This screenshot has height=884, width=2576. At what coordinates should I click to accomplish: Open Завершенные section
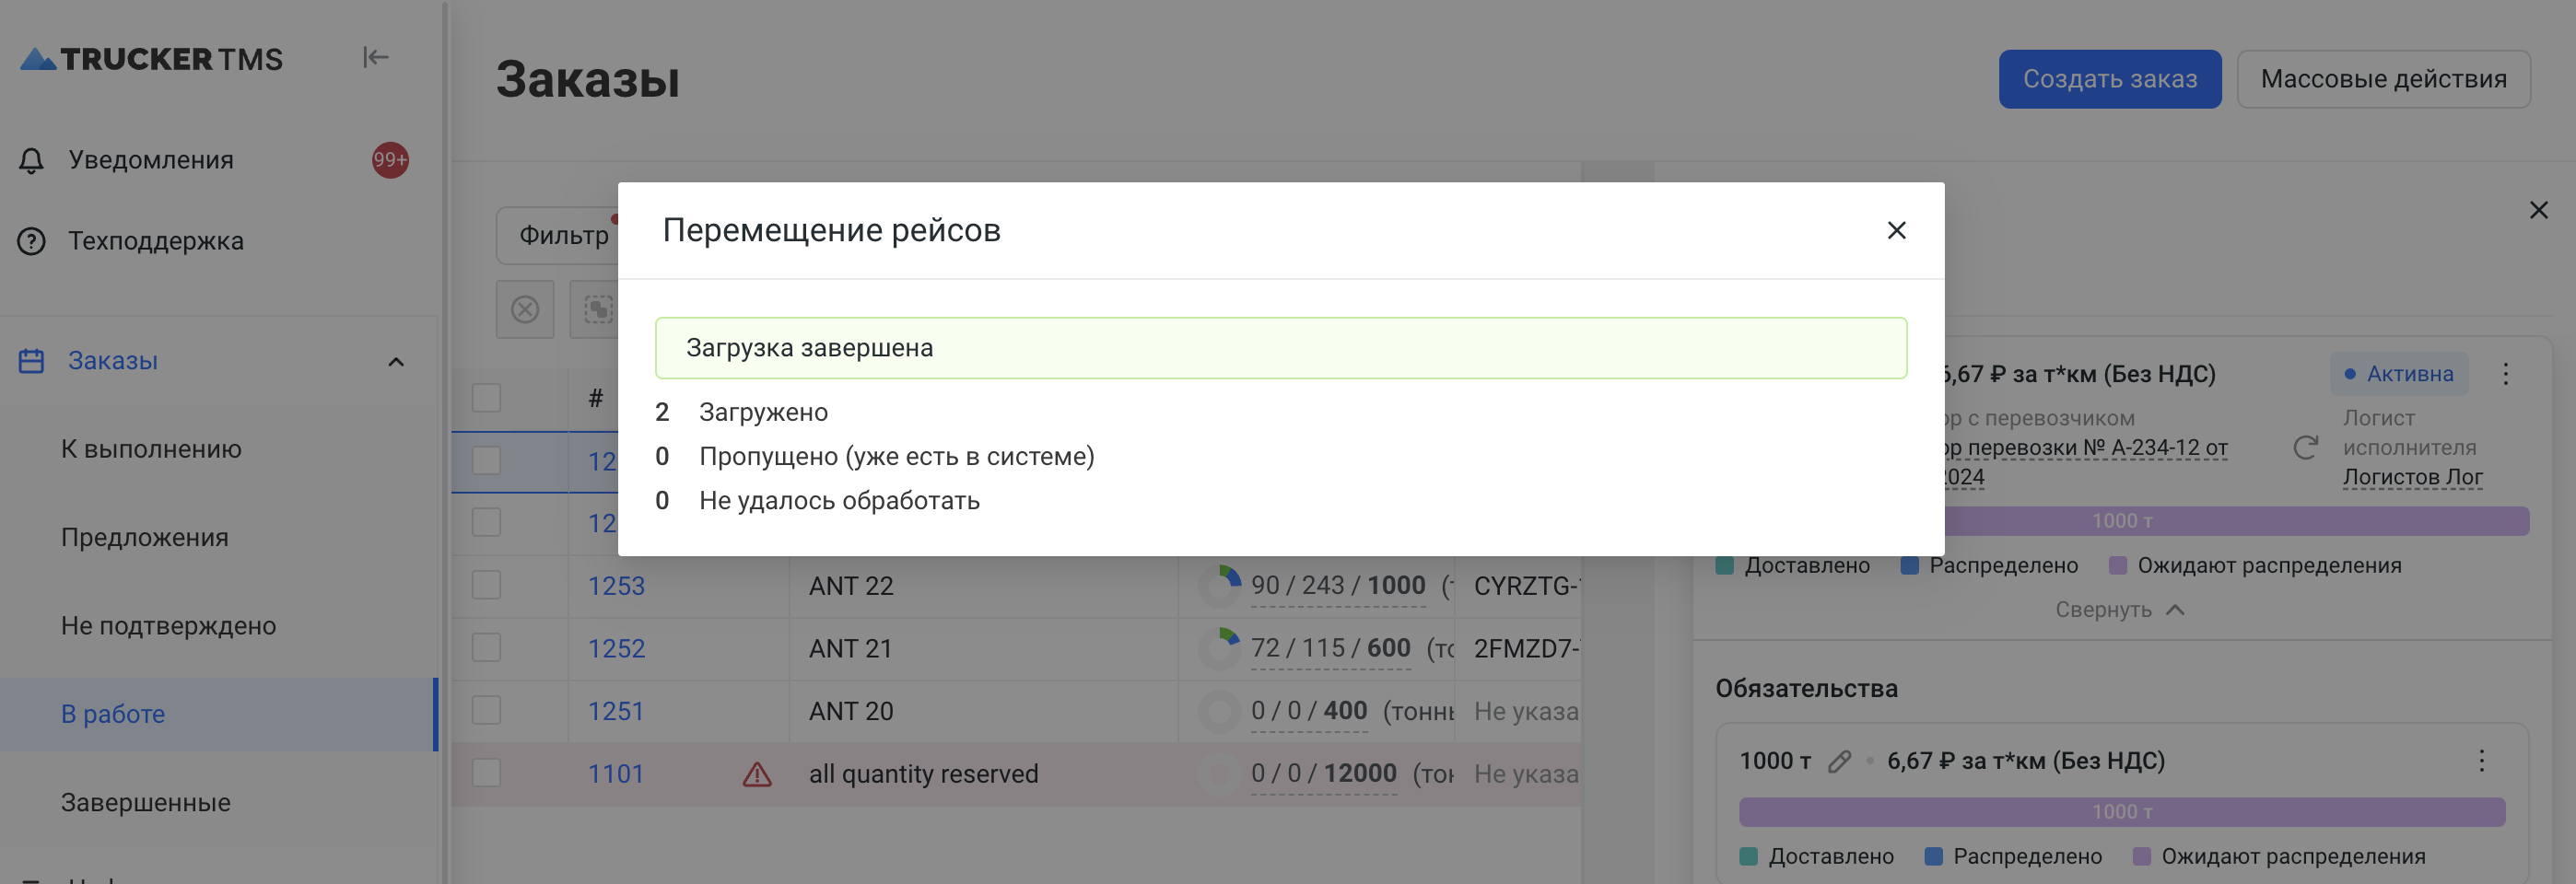(146, 802)
